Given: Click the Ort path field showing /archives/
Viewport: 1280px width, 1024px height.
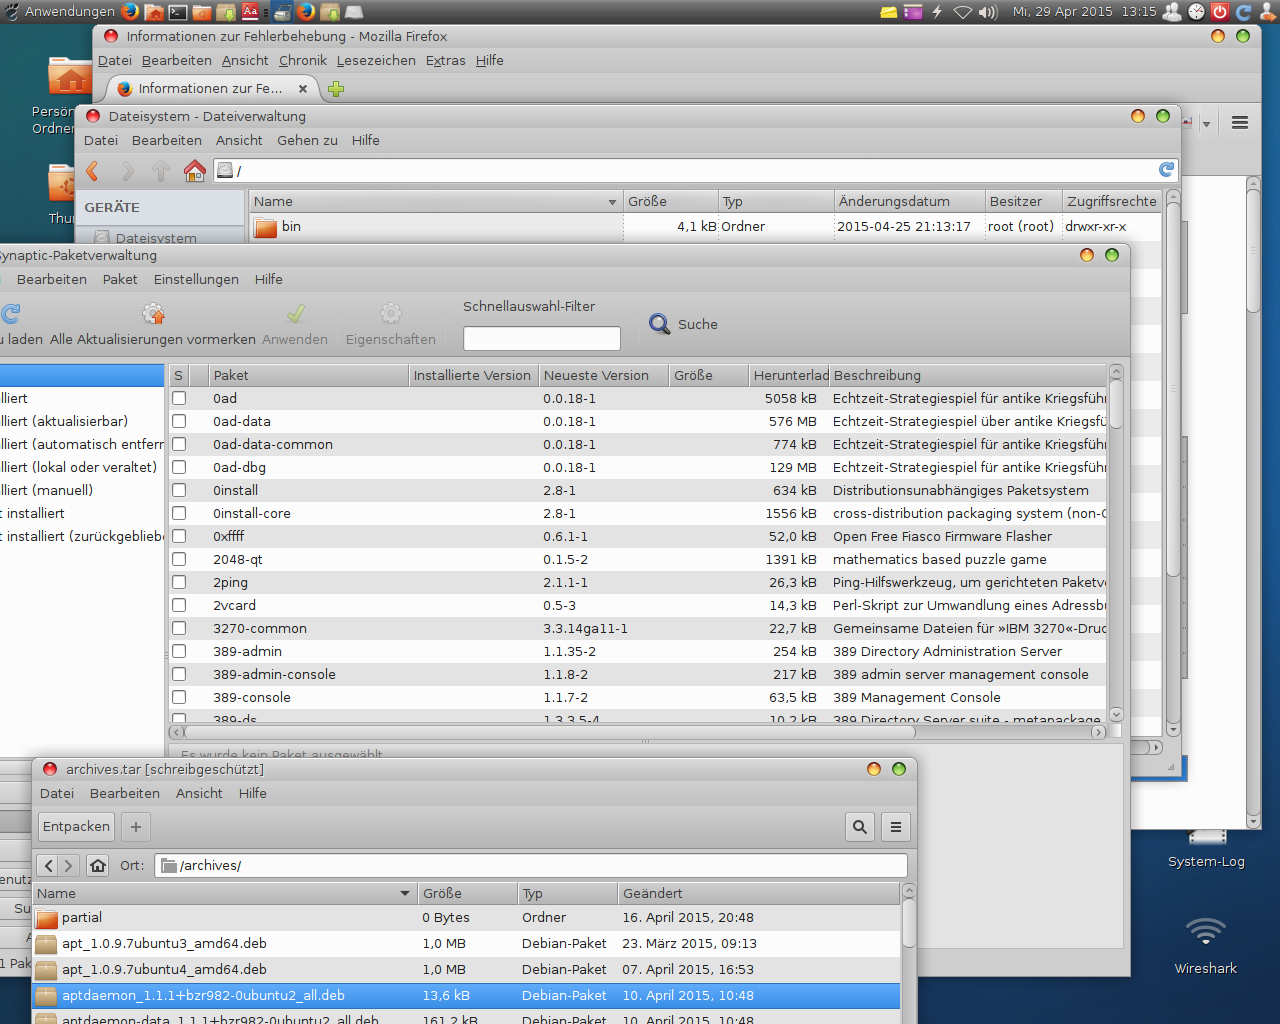Looking at the screenshot, I should pyautogui.click(x=531, y=866).
